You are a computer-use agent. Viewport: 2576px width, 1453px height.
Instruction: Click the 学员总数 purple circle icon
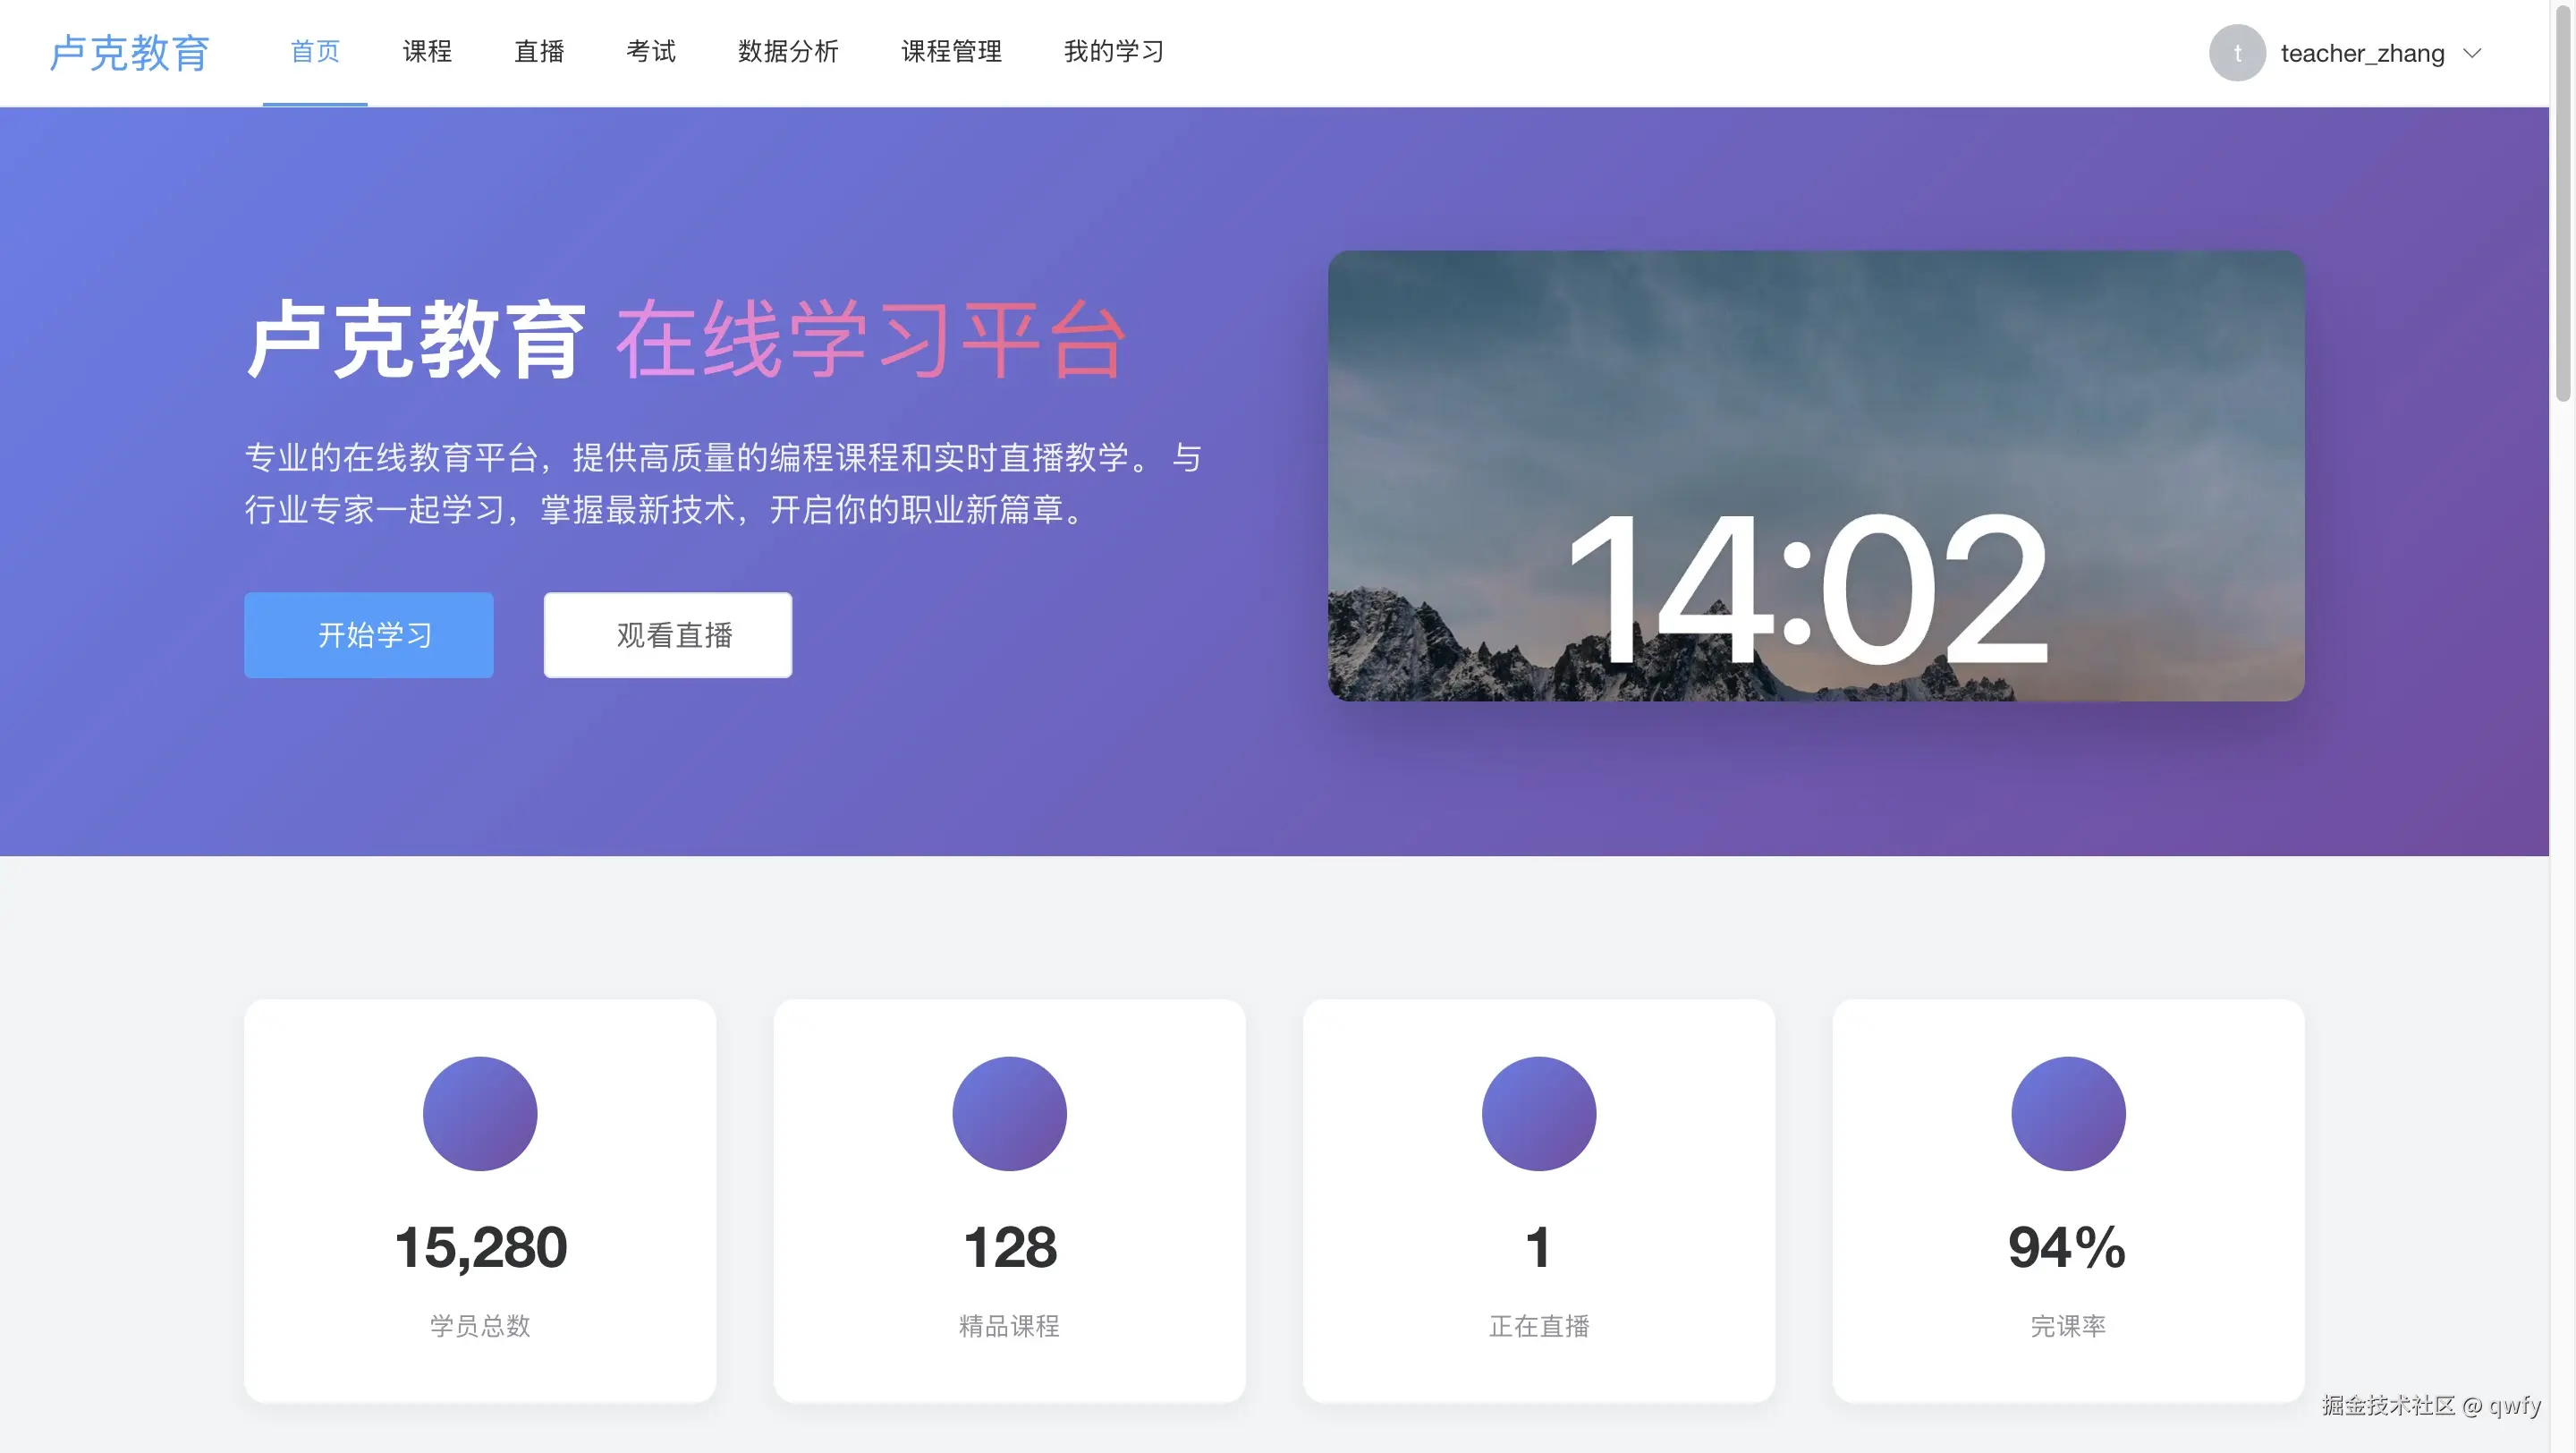[480, 1113]
